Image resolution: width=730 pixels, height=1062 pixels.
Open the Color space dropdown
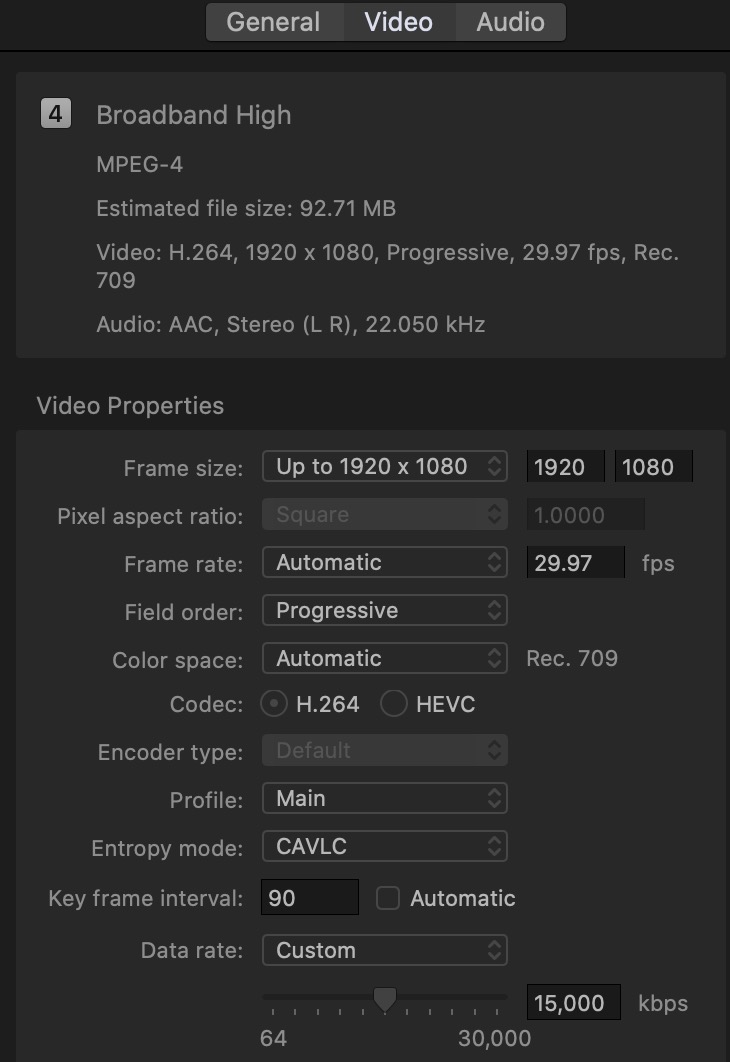pos(384,658)
